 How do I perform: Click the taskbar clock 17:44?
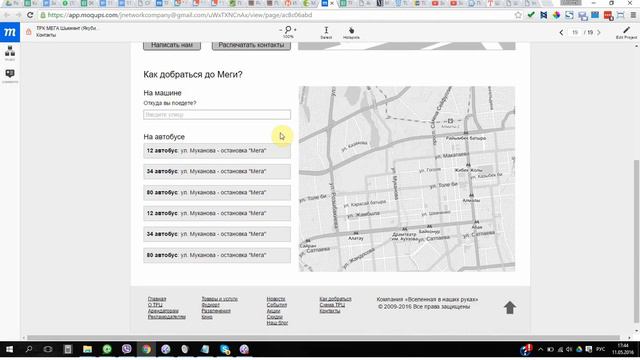(623, 349)
